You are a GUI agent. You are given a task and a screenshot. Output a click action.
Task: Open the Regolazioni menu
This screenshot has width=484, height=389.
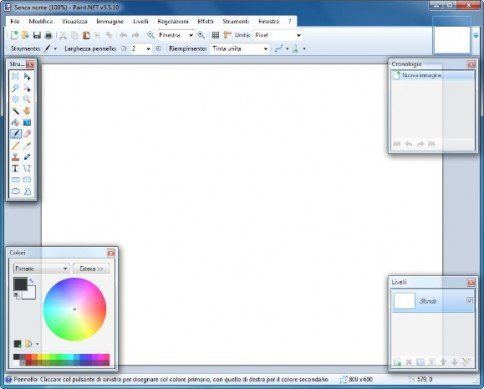173,21
